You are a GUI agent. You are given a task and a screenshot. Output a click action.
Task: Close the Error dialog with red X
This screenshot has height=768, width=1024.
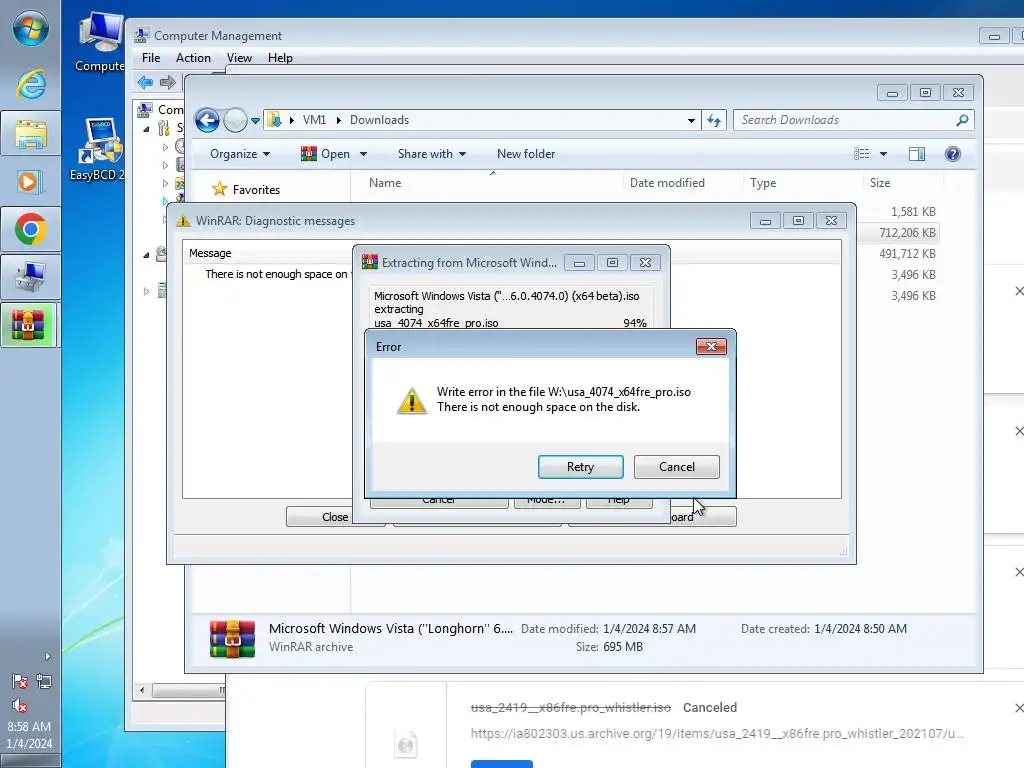click(x=711, y=346)
